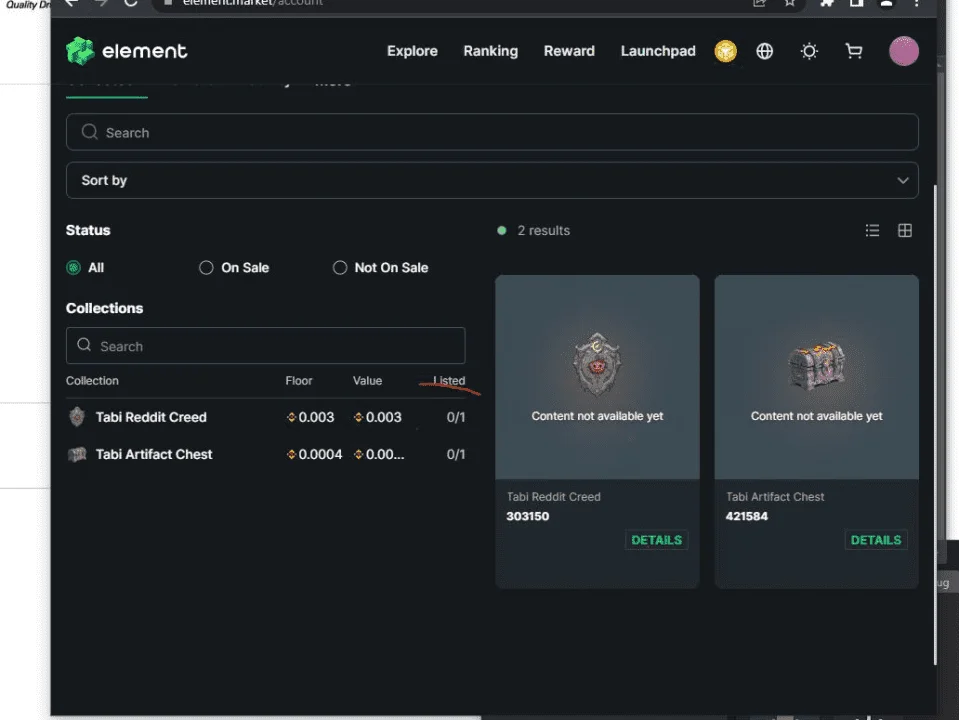Open DETAILS for Tabi Reddit Creed 303150

pos(656,540)
